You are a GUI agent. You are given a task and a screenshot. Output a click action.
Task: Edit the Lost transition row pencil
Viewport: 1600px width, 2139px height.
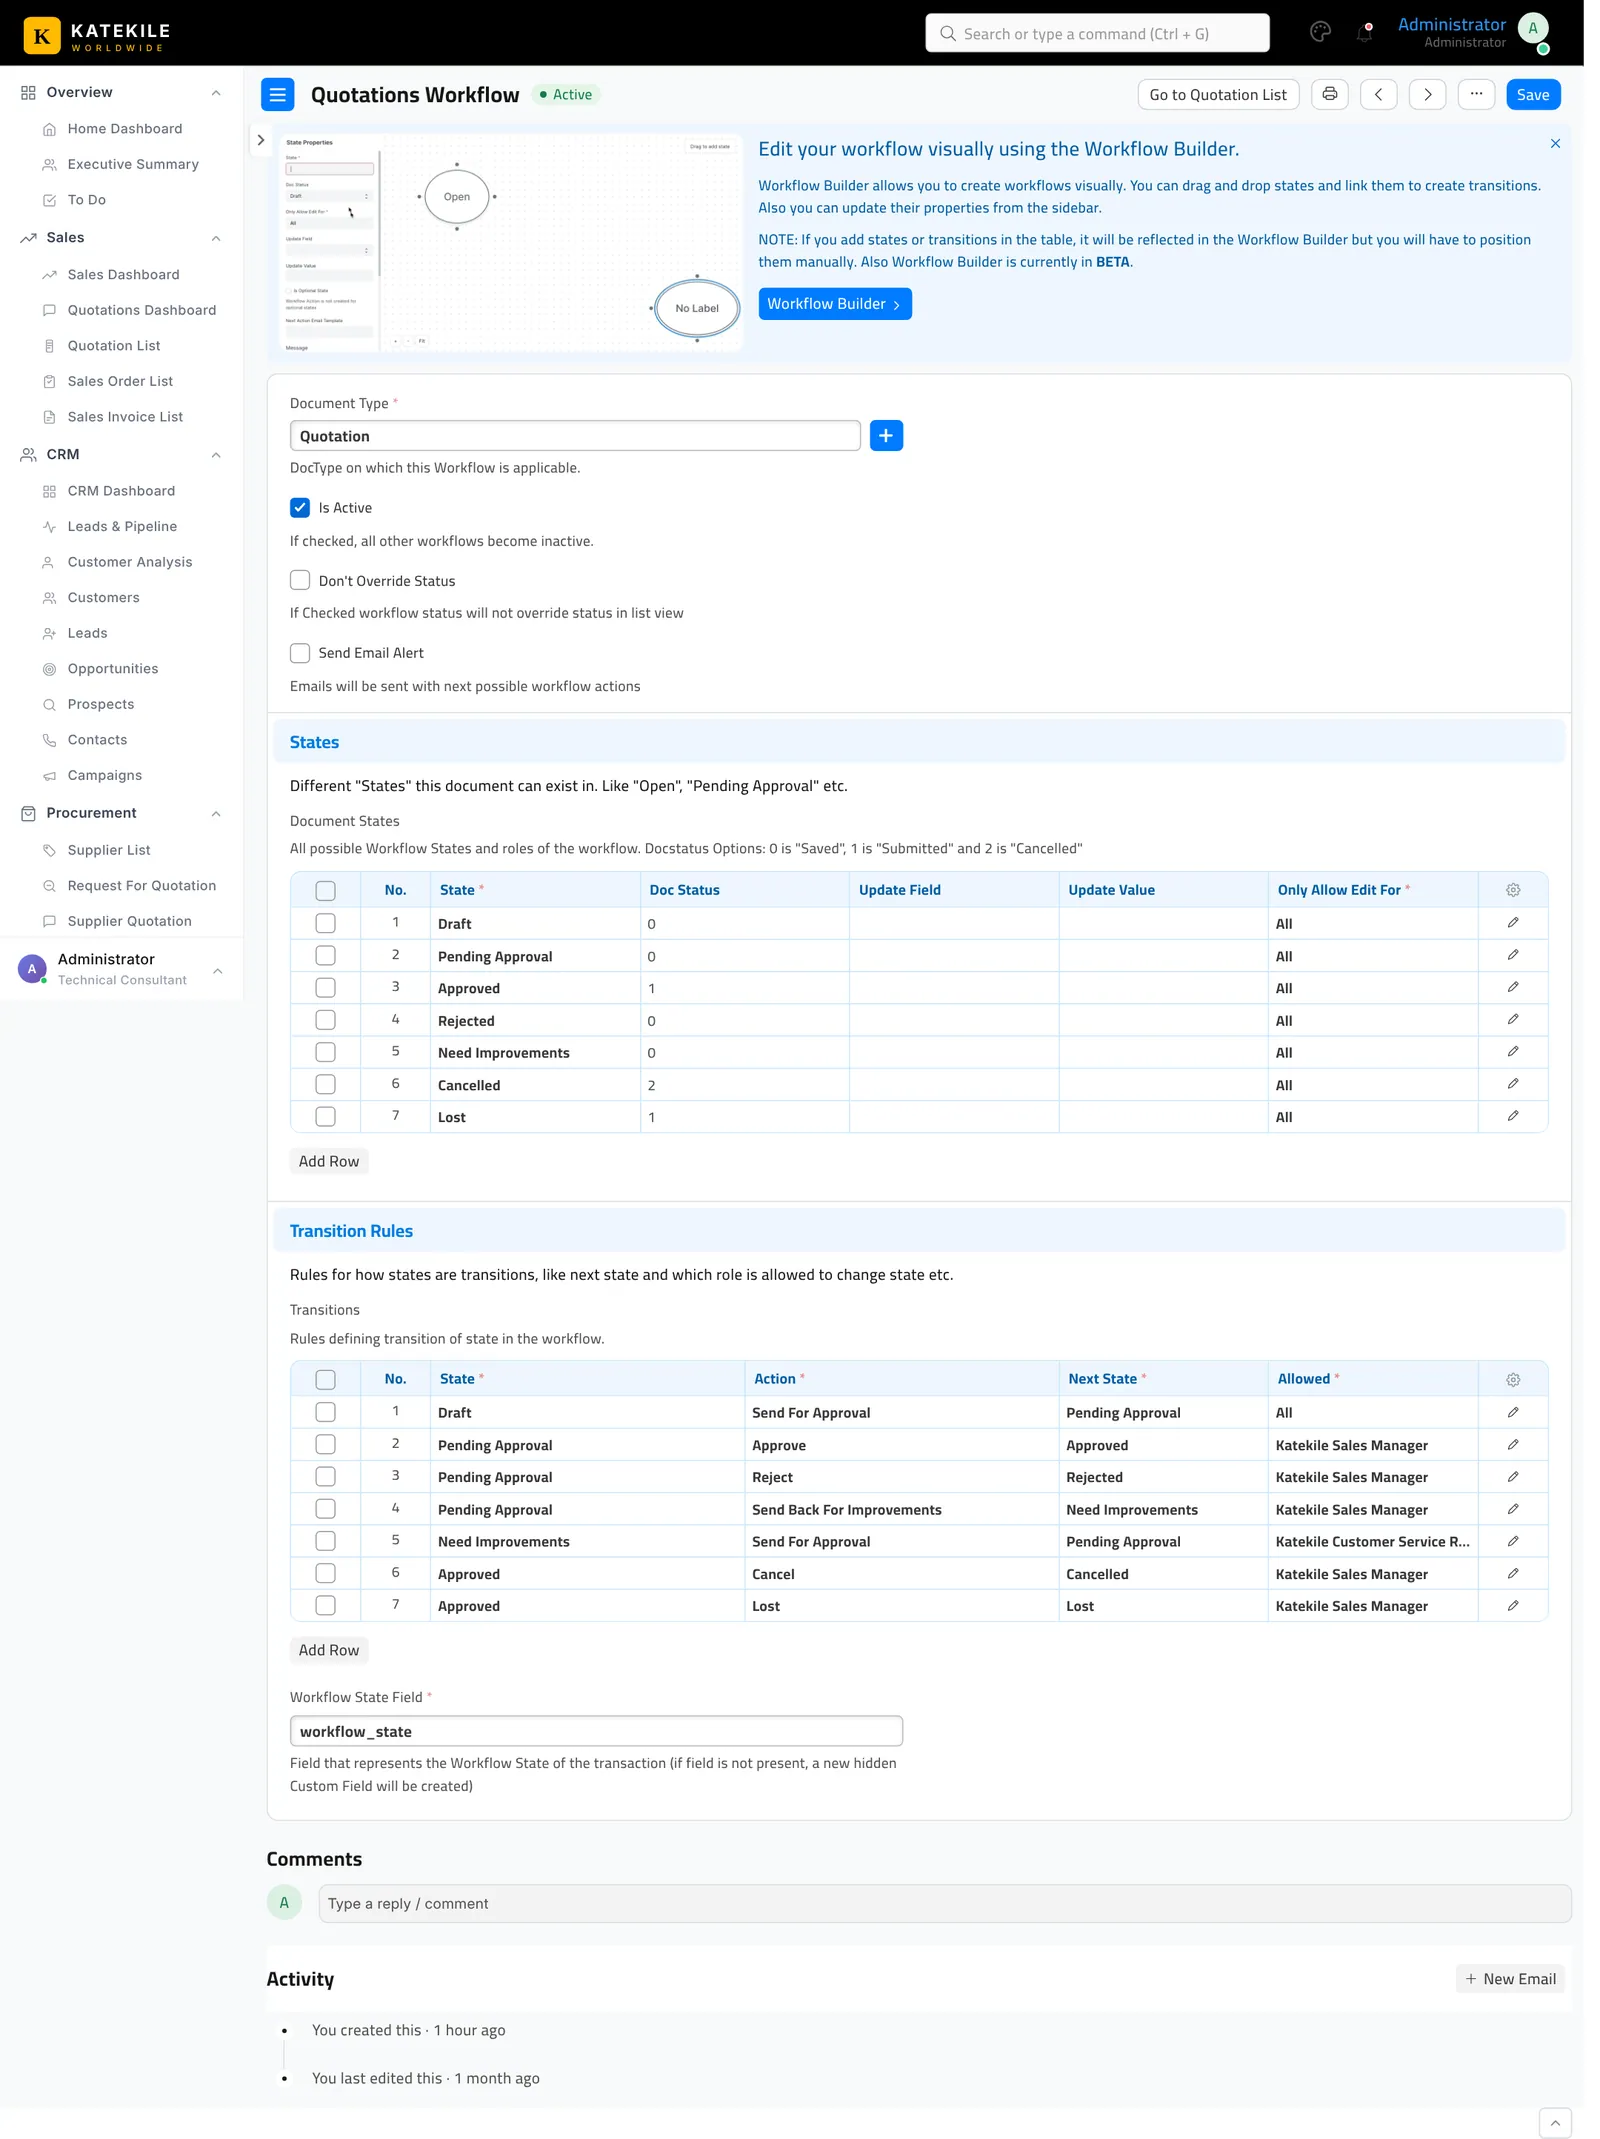1513,1605
